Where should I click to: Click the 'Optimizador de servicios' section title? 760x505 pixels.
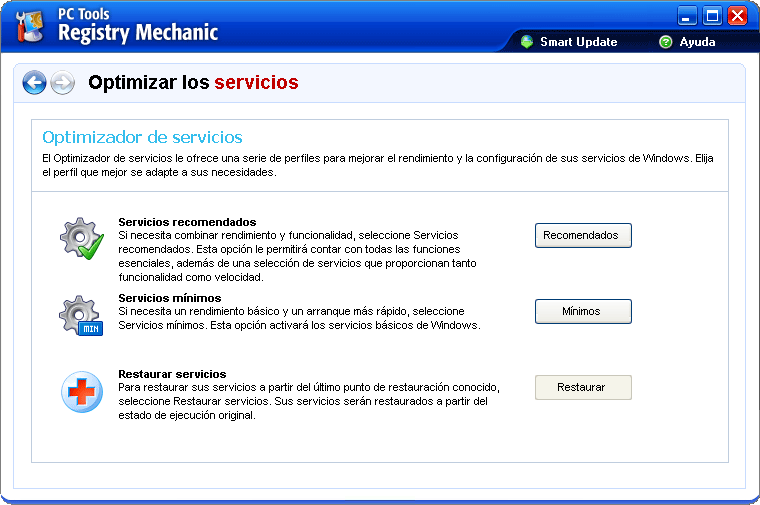point(142,137)
